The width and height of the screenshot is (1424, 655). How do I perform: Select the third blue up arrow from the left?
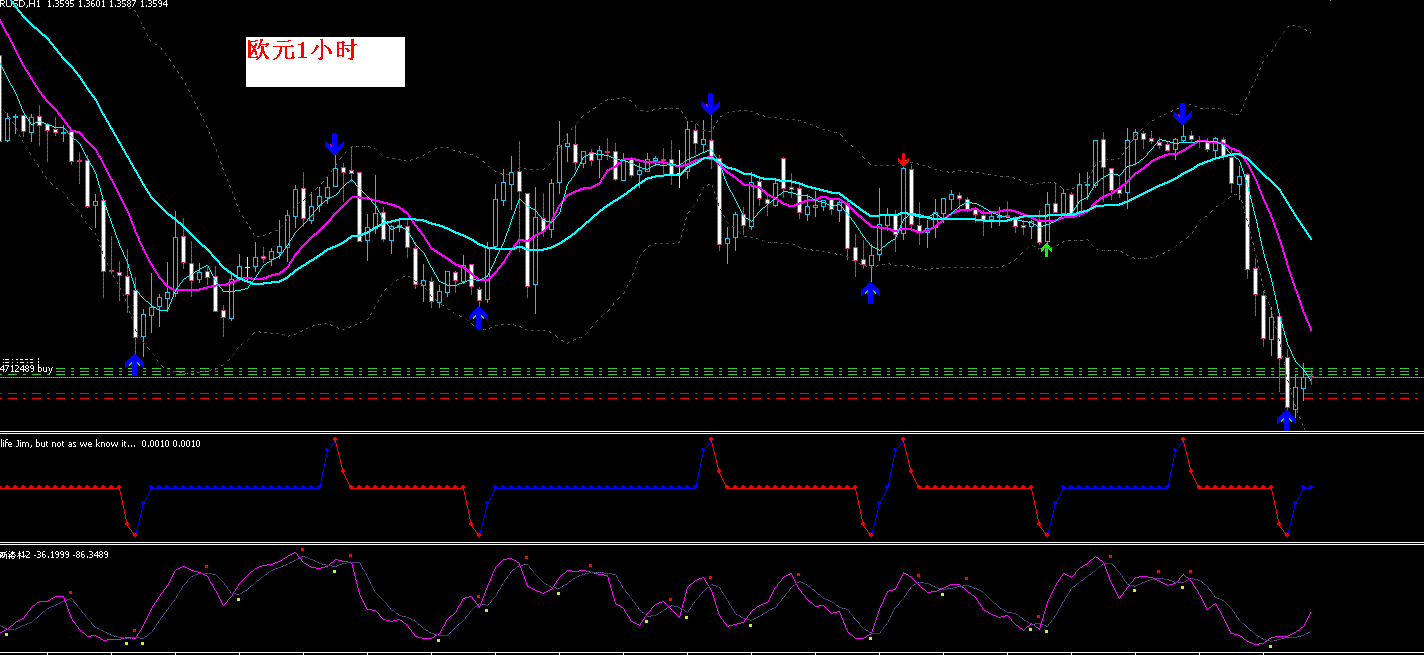pyautogui.click(x=870, y=292)
